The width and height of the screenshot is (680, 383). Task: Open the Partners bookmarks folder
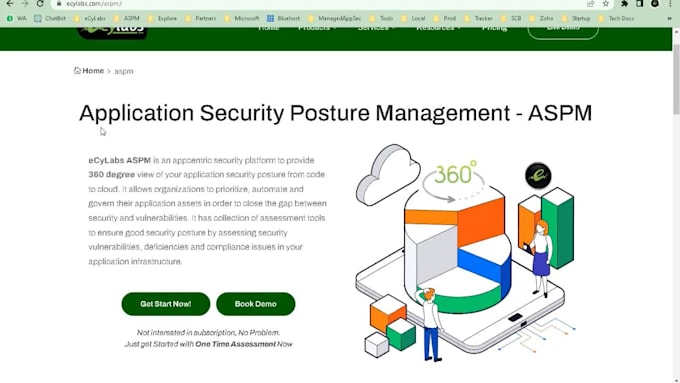pyautogui.click(x=200, y=18)
